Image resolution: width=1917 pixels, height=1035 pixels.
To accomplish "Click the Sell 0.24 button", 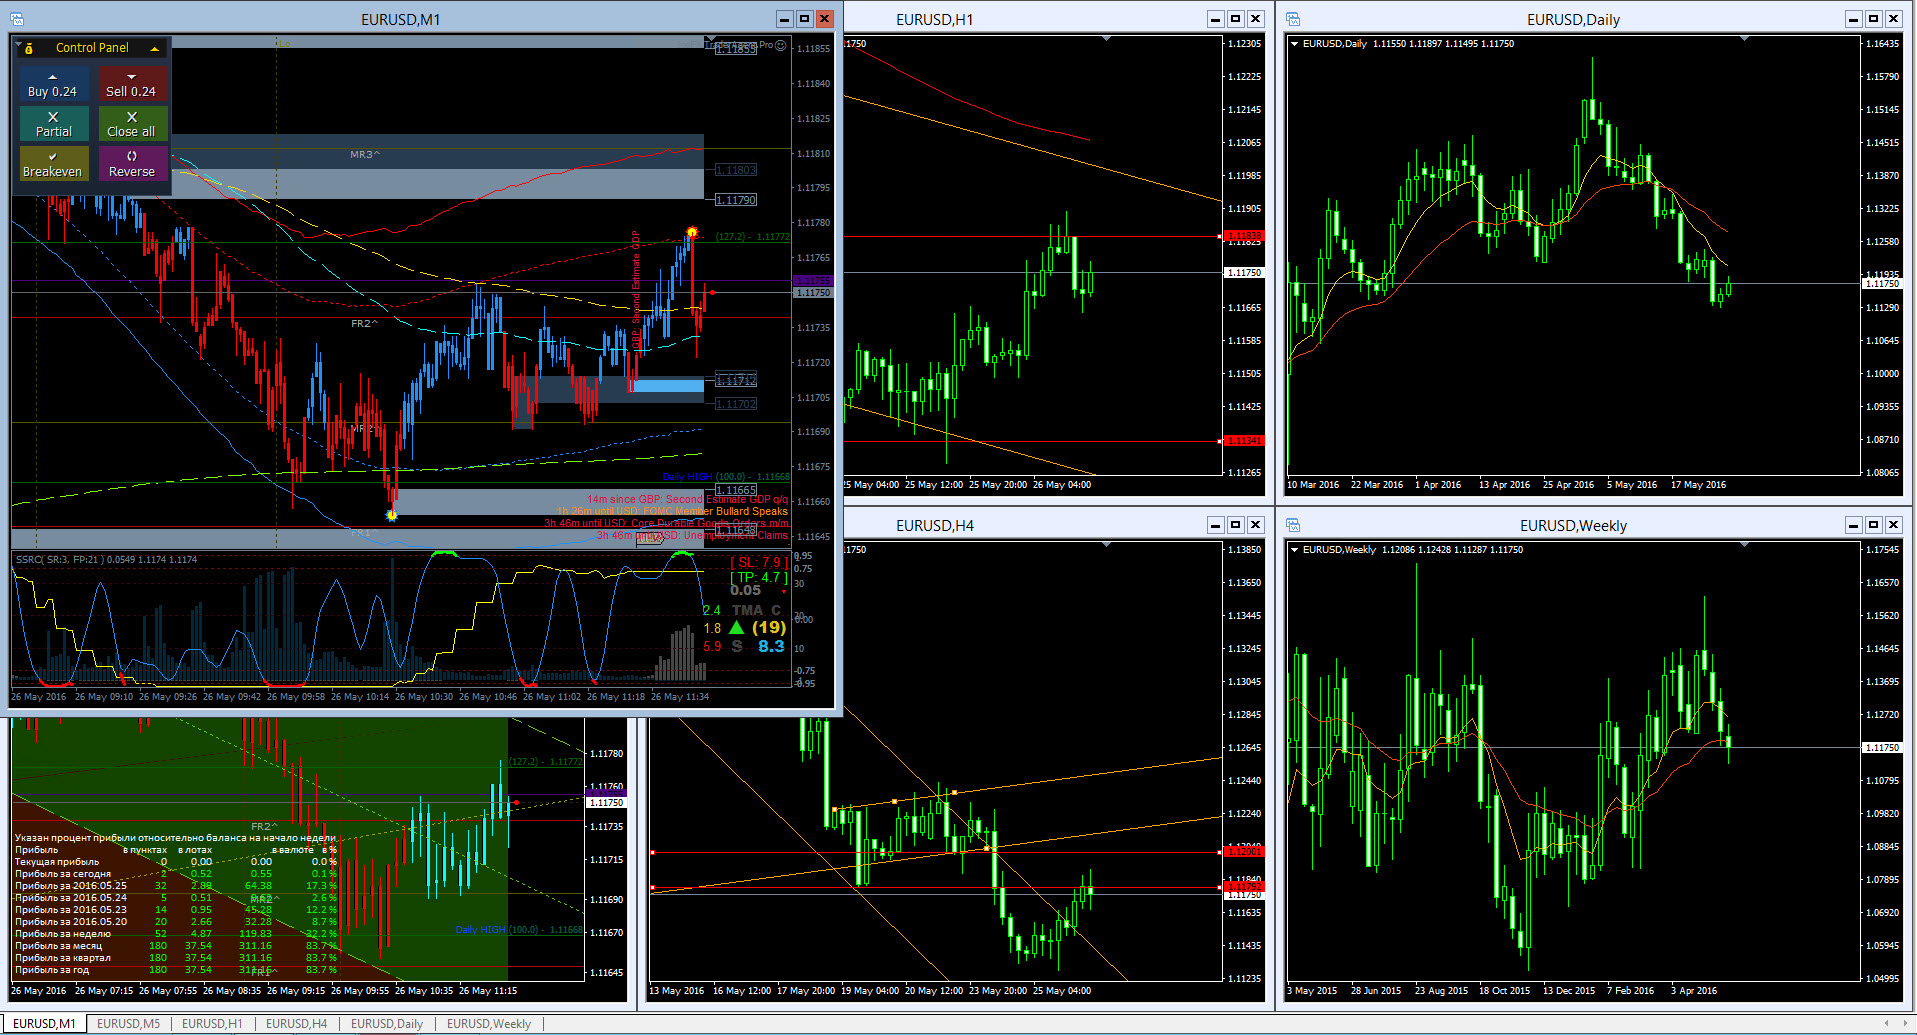I will point(132,84).
